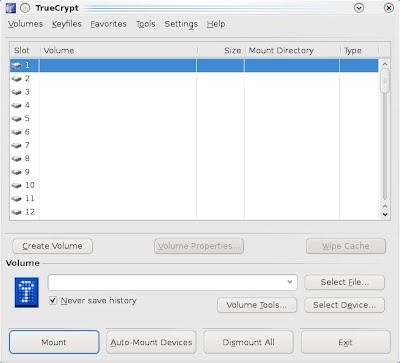Open the Settings menu
This screenshot has height=363, width=400.
click(x=181, y=24)
